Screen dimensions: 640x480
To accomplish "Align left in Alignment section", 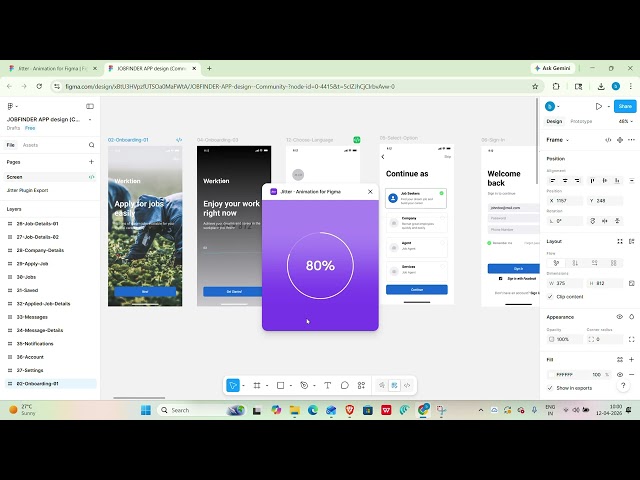I will click(553, 180).
